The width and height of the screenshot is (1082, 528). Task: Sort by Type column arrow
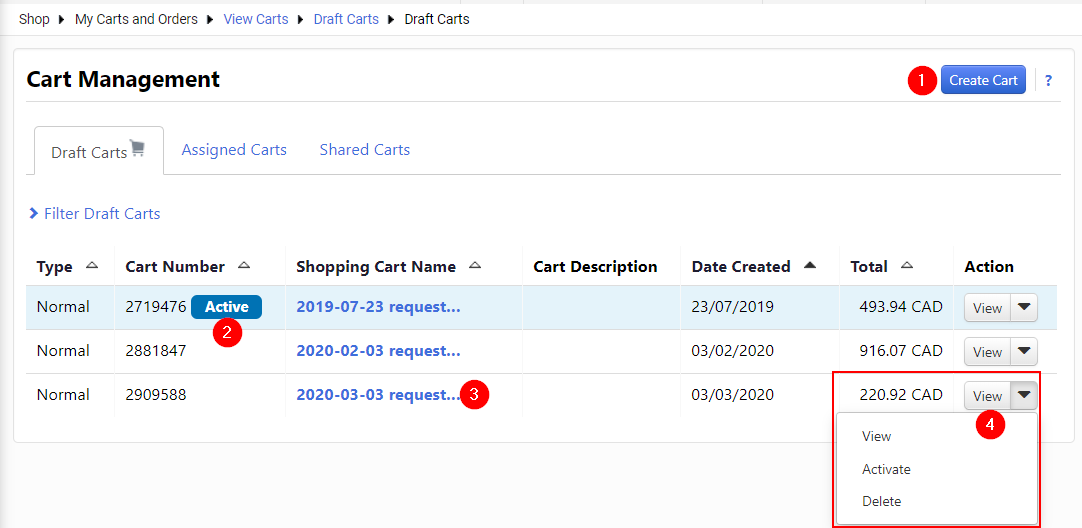tap(92, 266)
